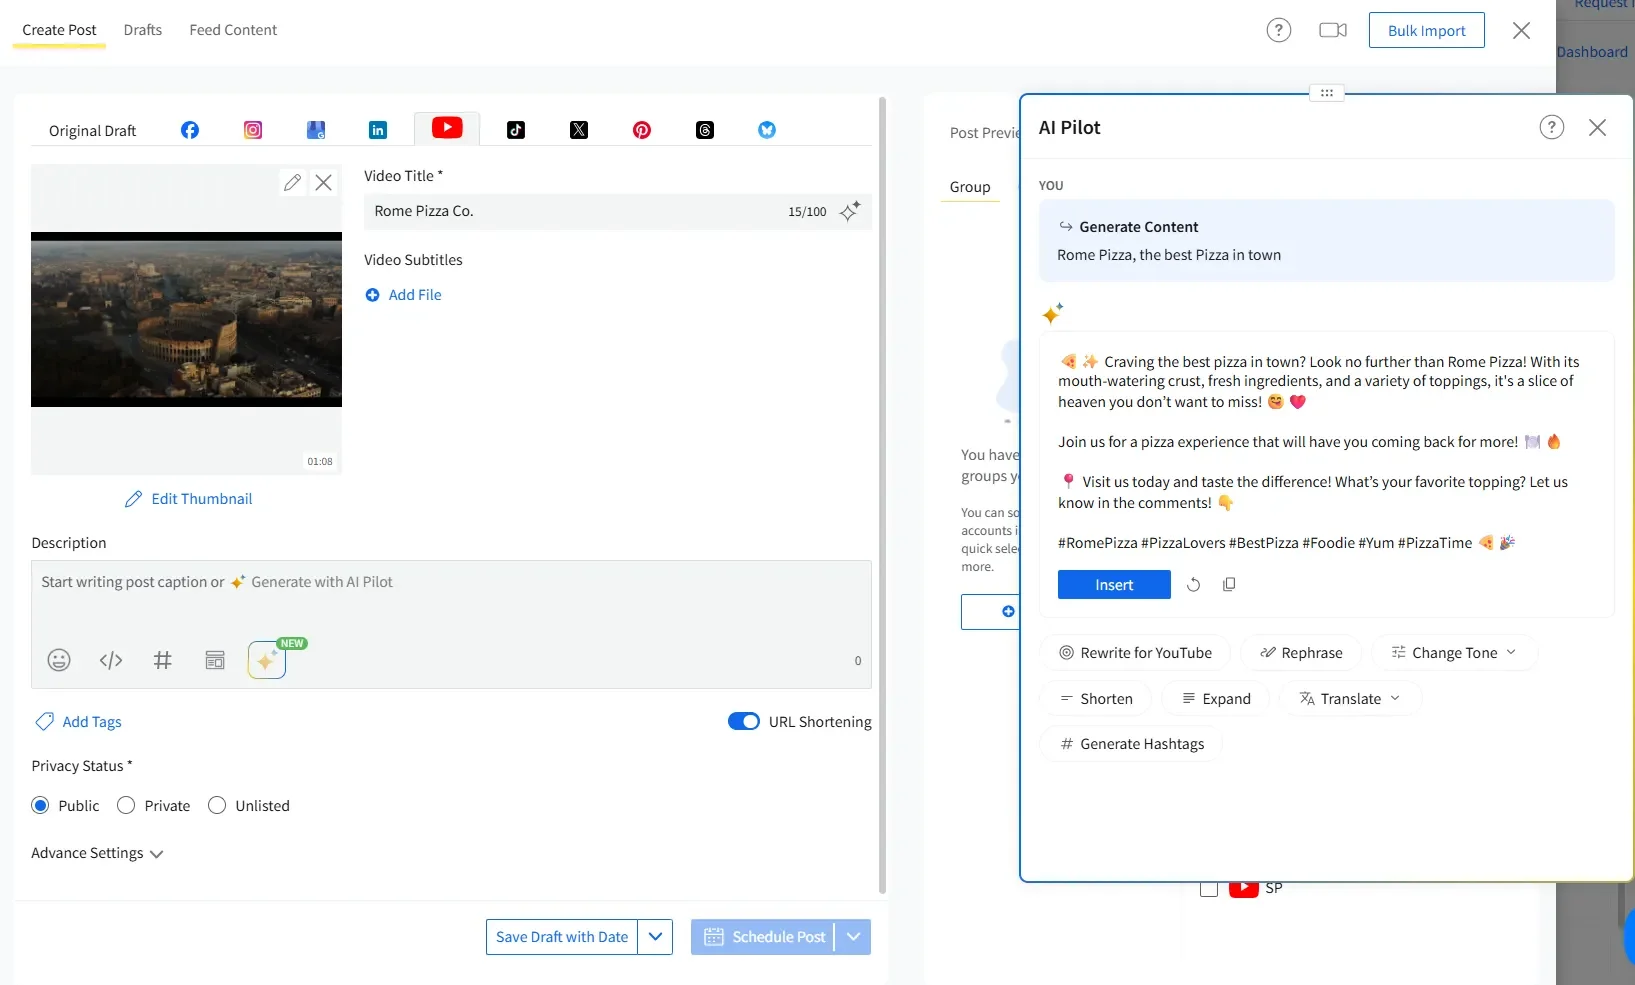Open the Change Tone dropdown
Screen dimensions: 1635x985
(1454, 652)
